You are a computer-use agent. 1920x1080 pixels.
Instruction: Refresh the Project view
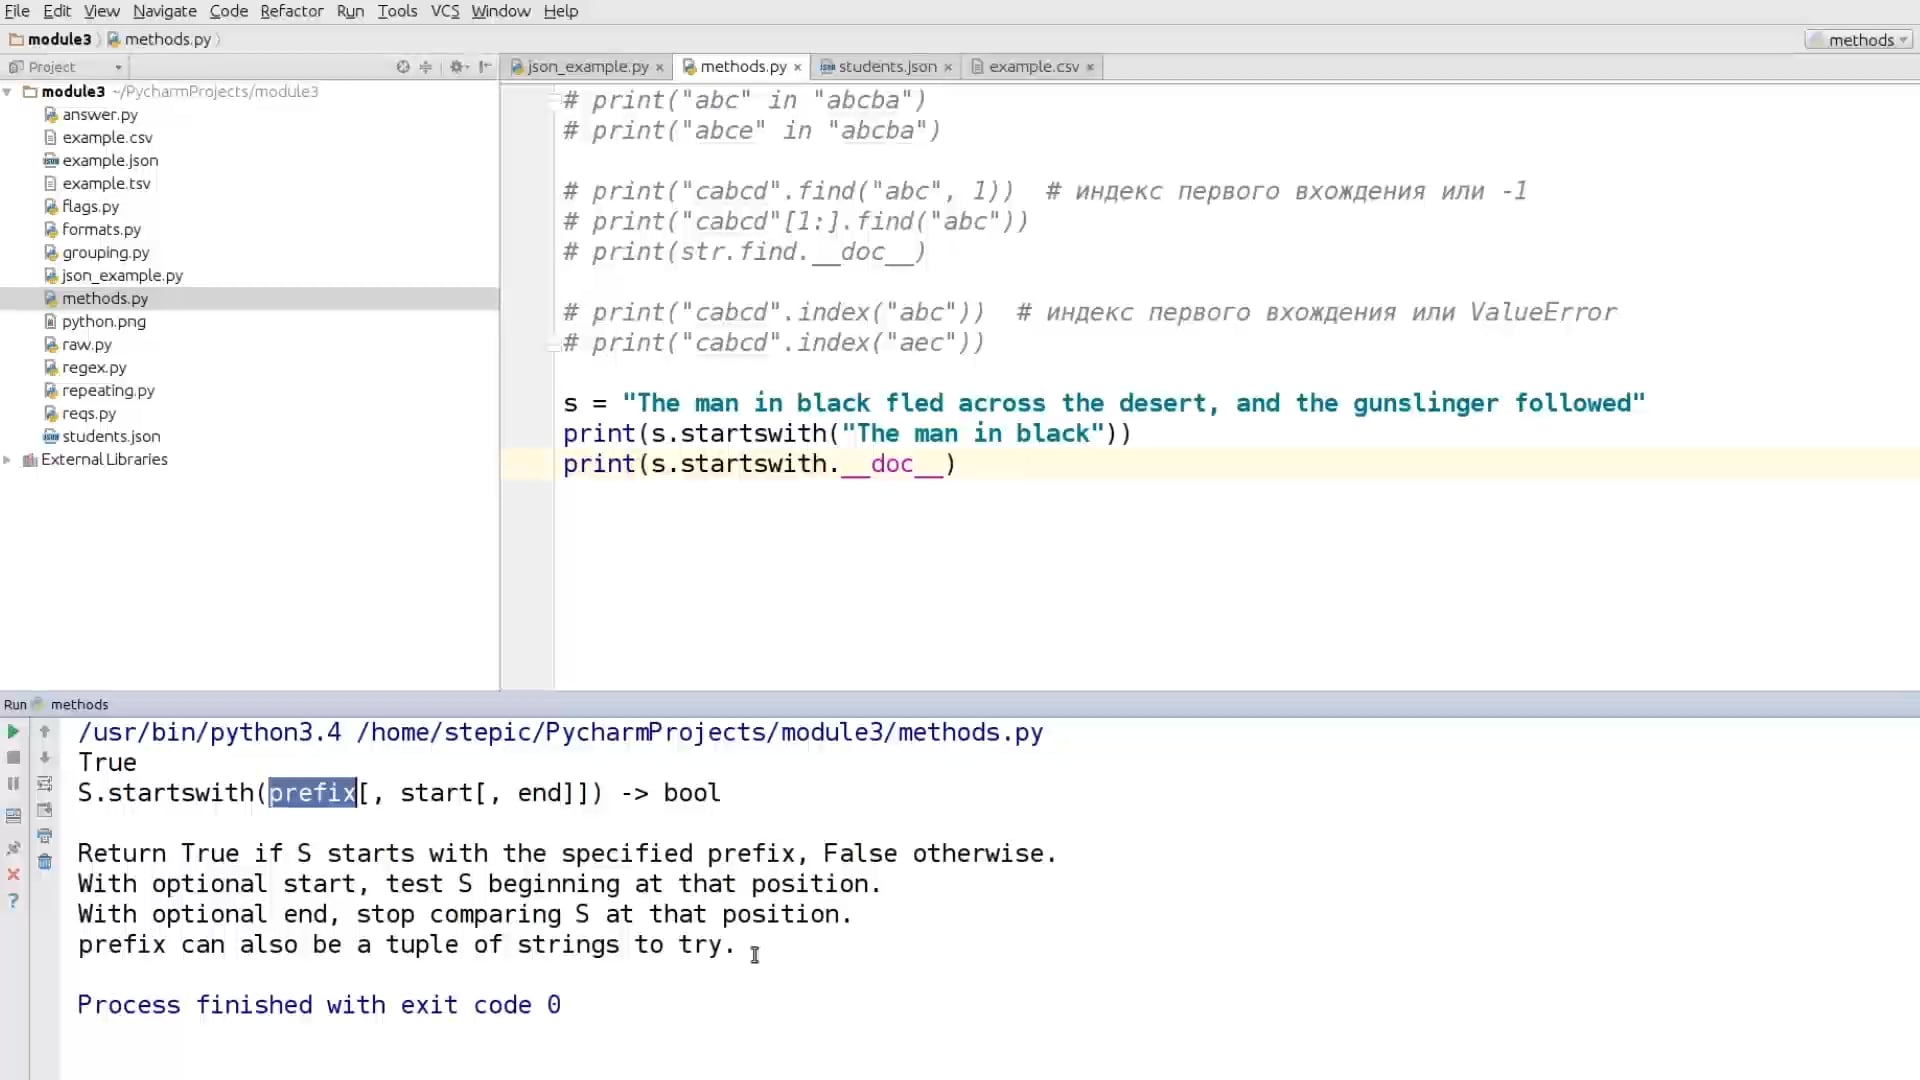403,66
